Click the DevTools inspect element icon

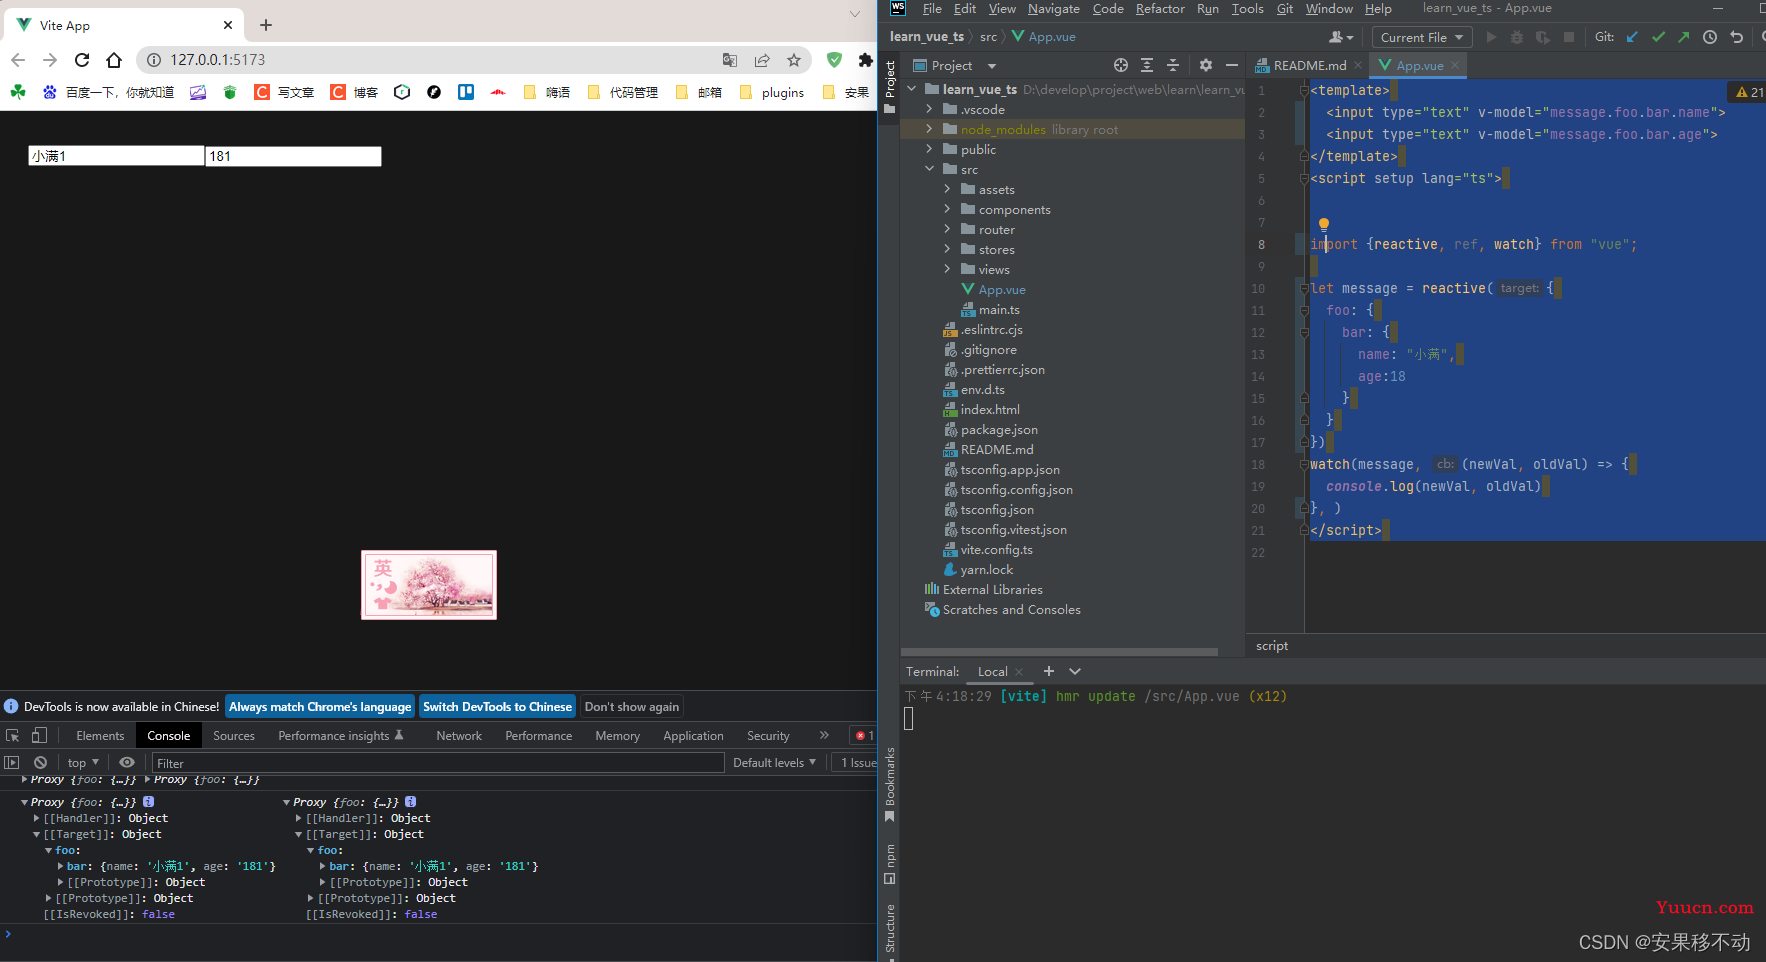pyautogui.click(x=13, y=735)
